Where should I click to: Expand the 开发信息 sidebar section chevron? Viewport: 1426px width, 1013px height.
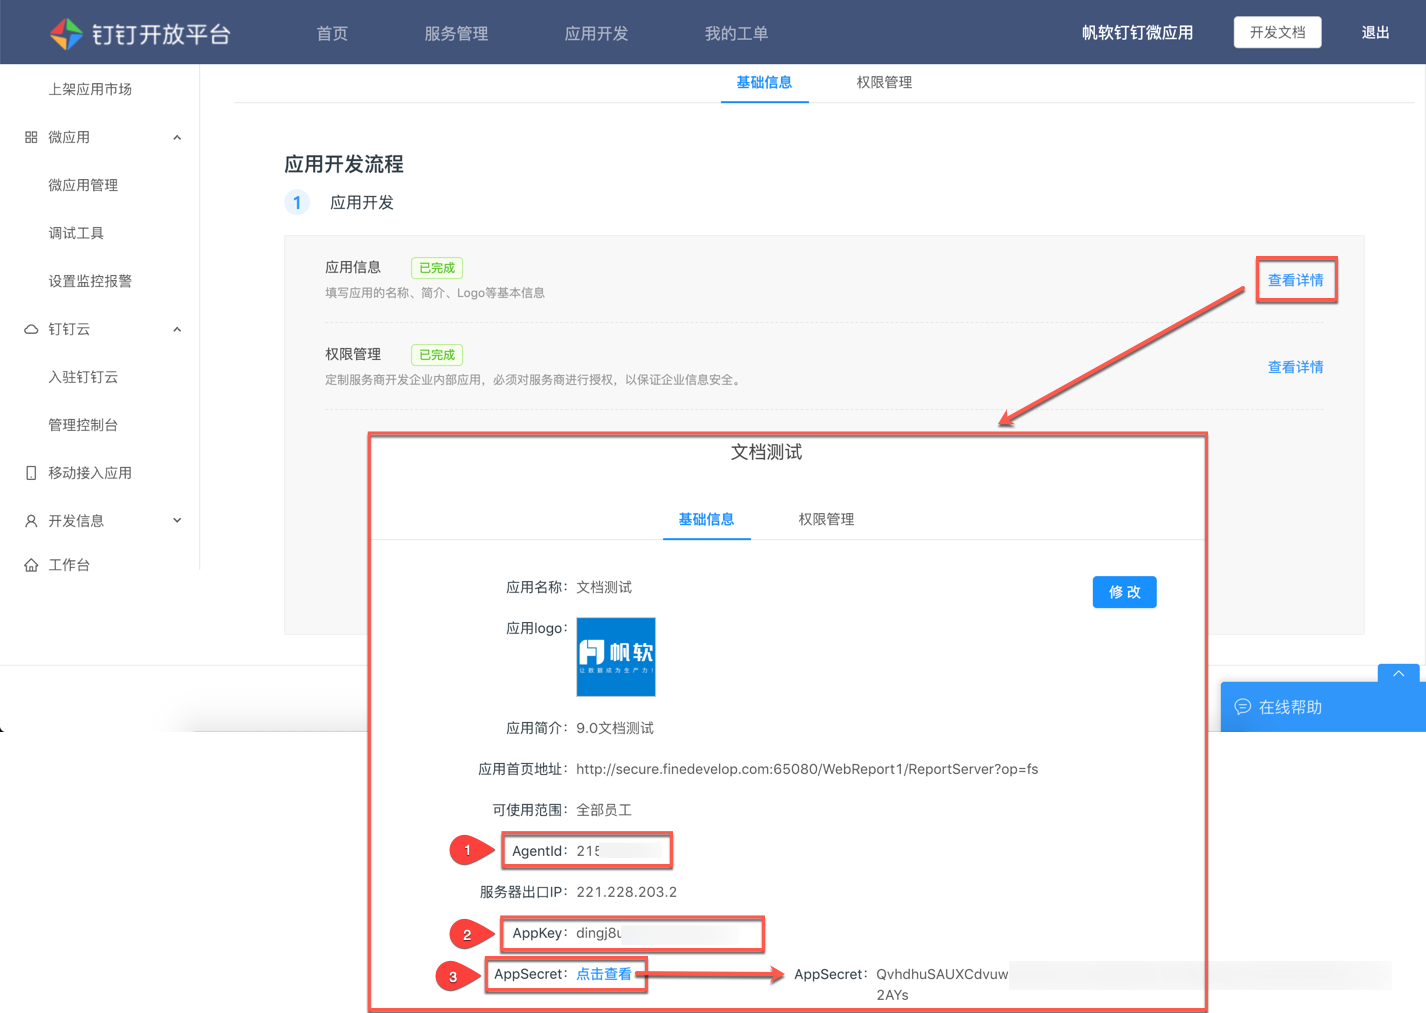pos(177,521)
